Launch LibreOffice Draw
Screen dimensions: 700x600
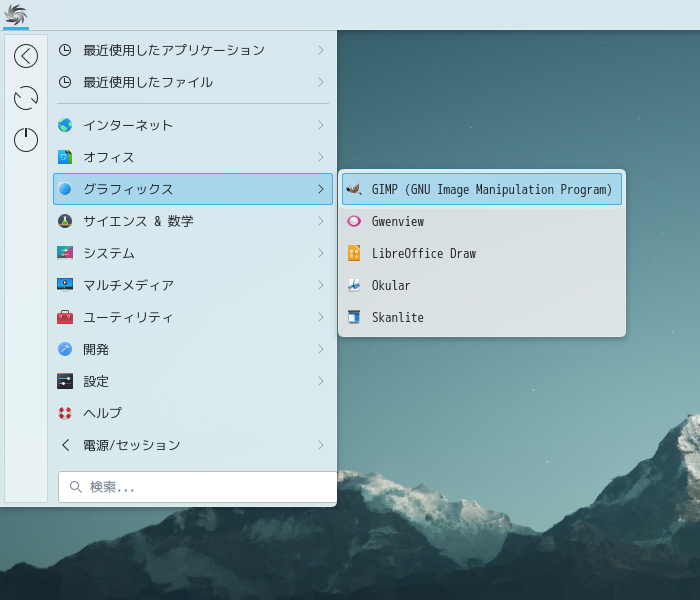(482, 253)
